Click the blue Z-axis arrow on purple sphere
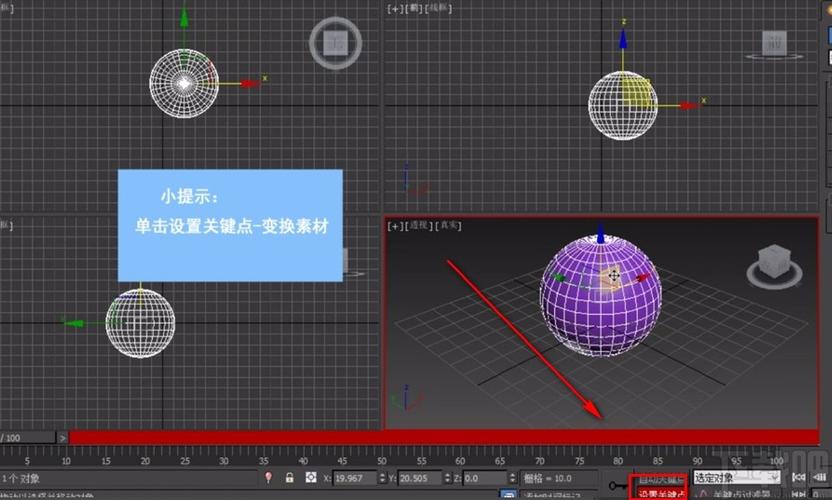 pos(601,234)
